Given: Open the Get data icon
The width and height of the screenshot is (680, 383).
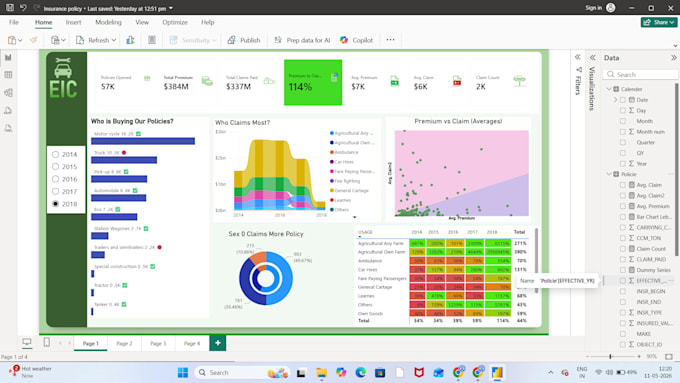Looking at the screenshot, I should pos(56,40).
